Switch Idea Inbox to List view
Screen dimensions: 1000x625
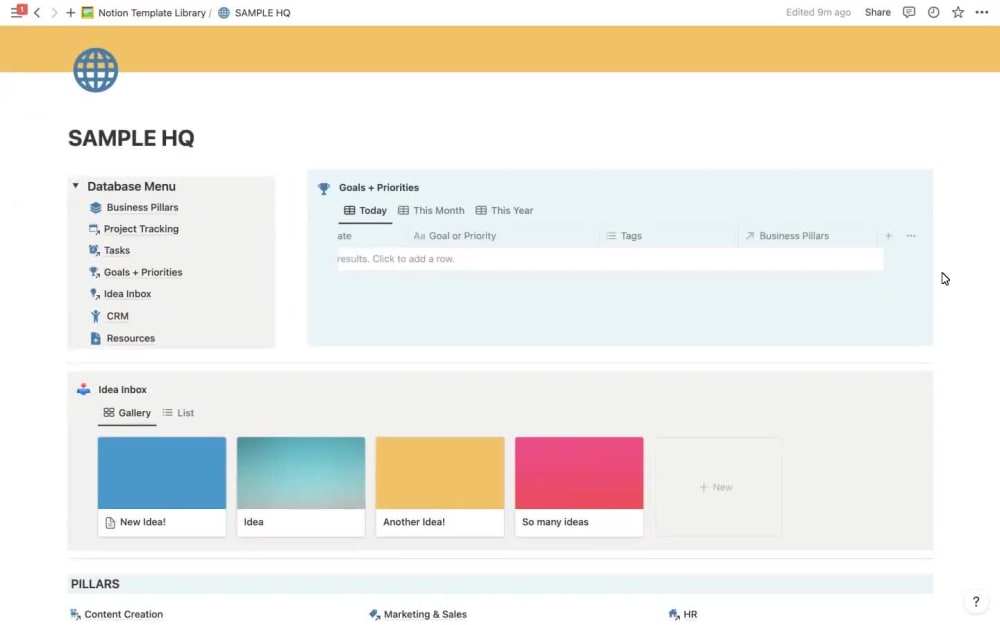click(x=183, y=412)
